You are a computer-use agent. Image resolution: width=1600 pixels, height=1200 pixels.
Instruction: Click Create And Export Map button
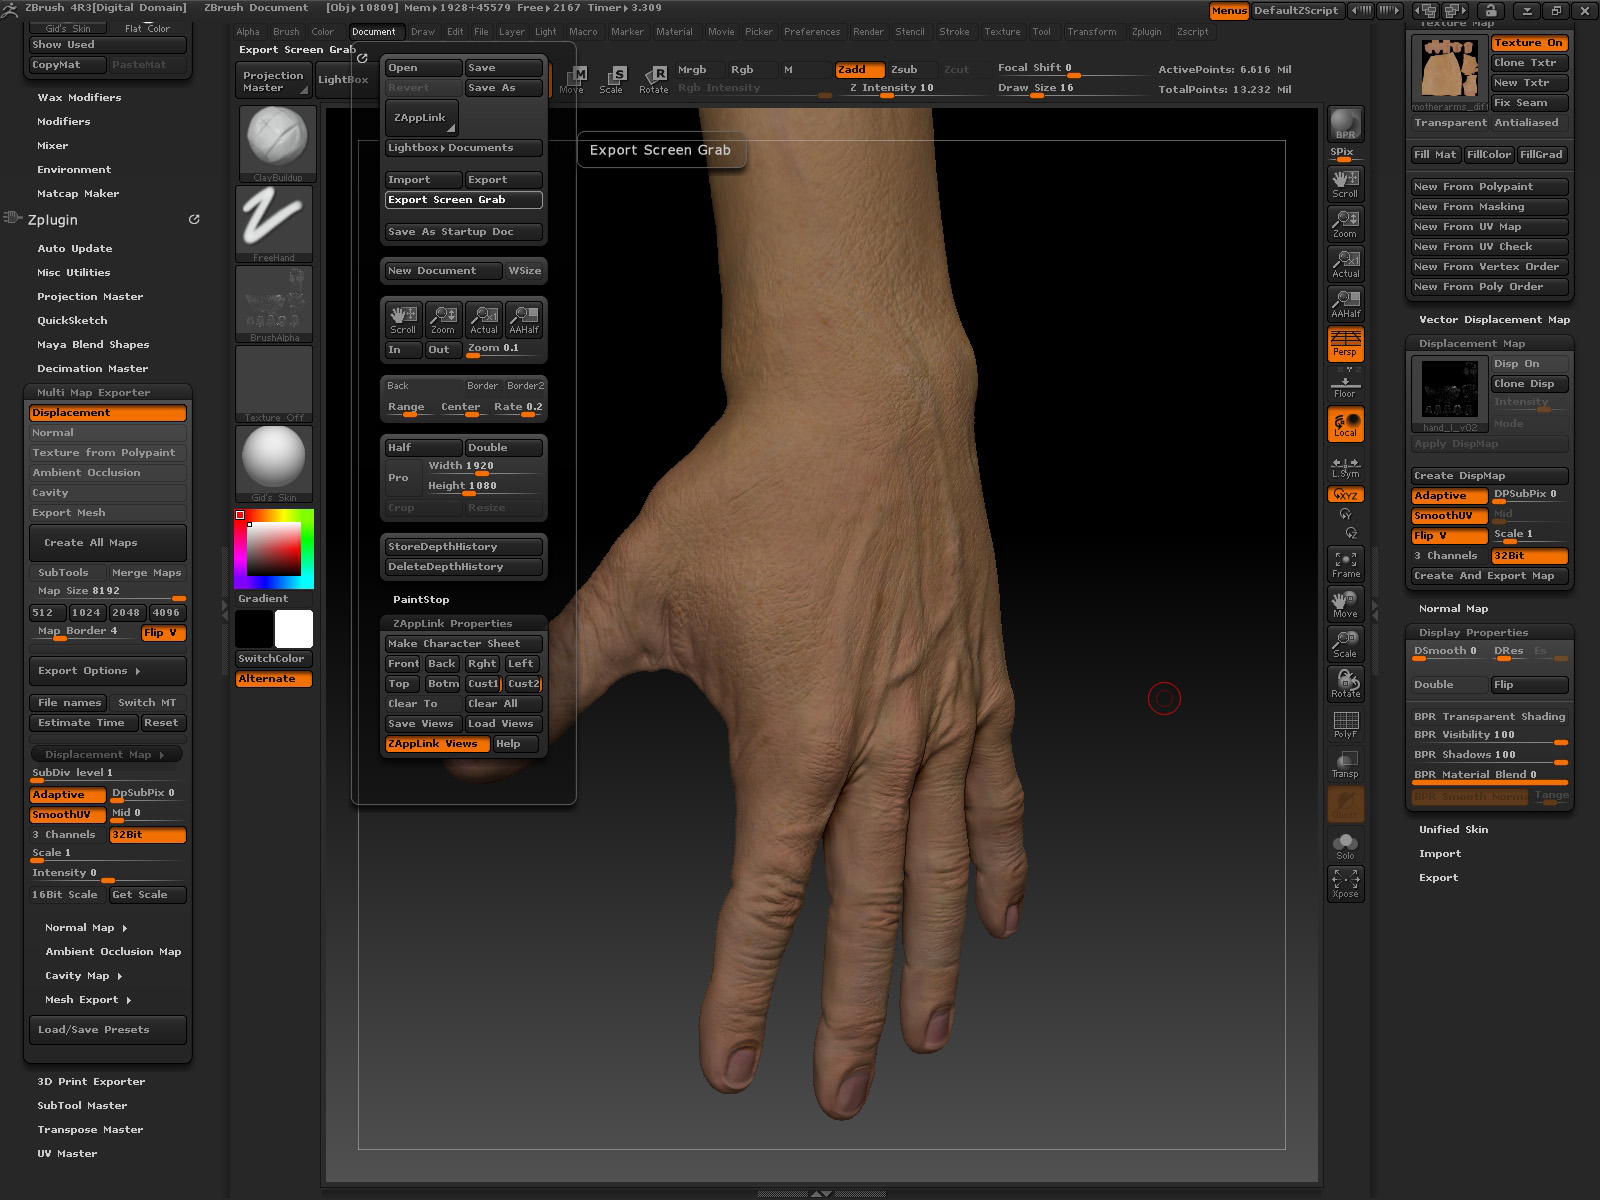click(x=1490, y=576)
